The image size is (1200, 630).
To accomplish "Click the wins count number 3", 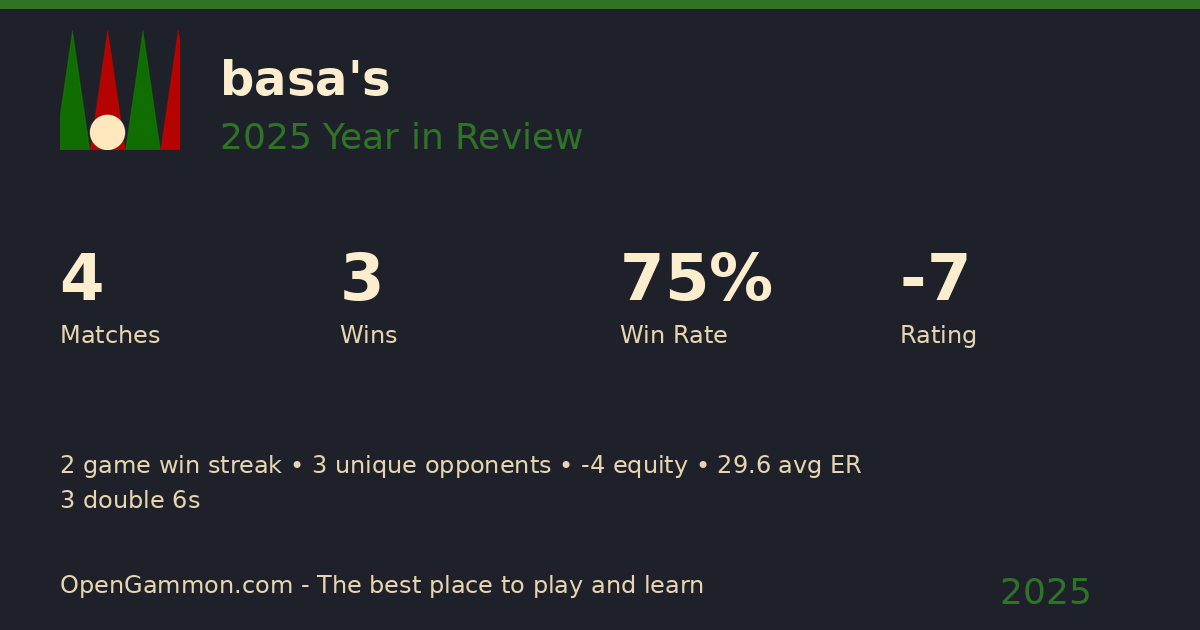I will [361, 280].
